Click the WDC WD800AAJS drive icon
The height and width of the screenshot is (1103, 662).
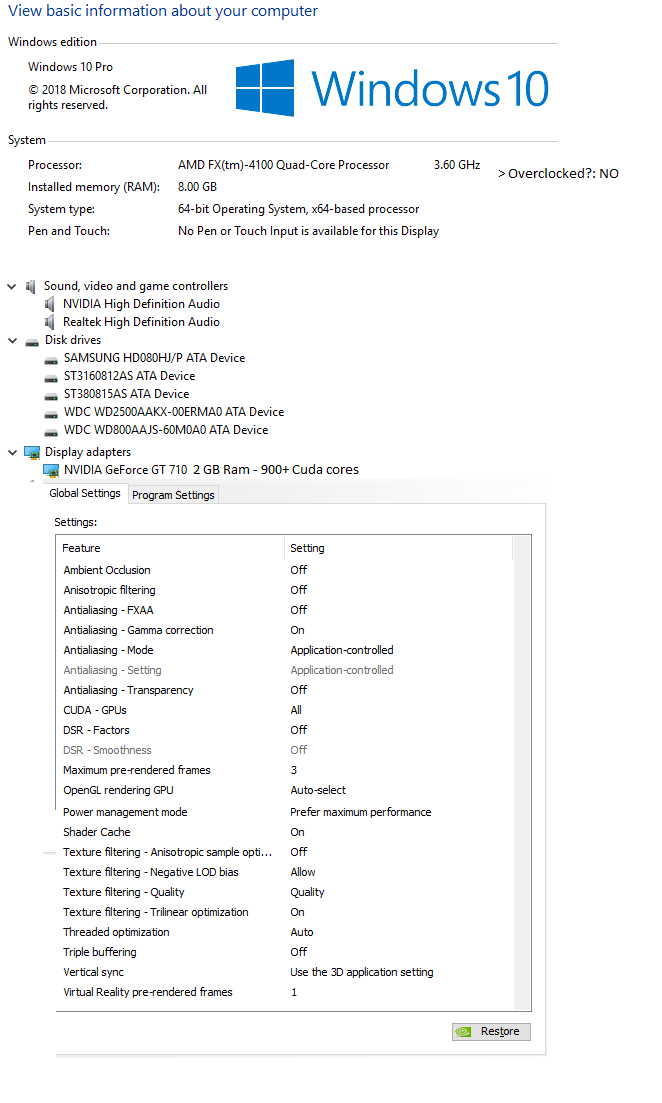coord(51,432)
